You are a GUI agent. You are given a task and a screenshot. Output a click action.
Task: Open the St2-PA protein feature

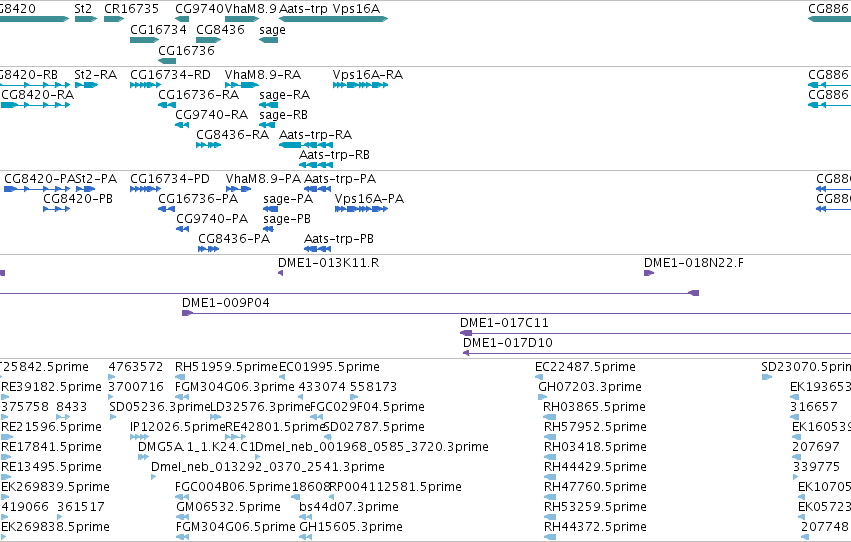(x=85, y=189)
